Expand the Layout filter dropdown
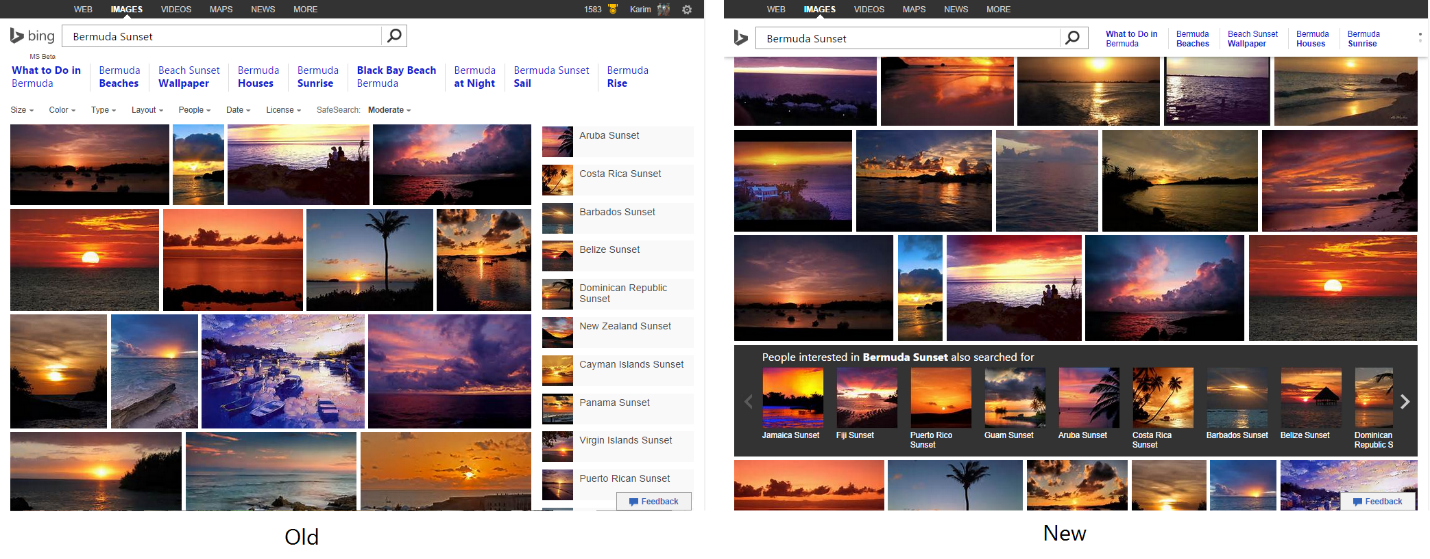Viewport: 1430px width, 559px height. [147, 110]
